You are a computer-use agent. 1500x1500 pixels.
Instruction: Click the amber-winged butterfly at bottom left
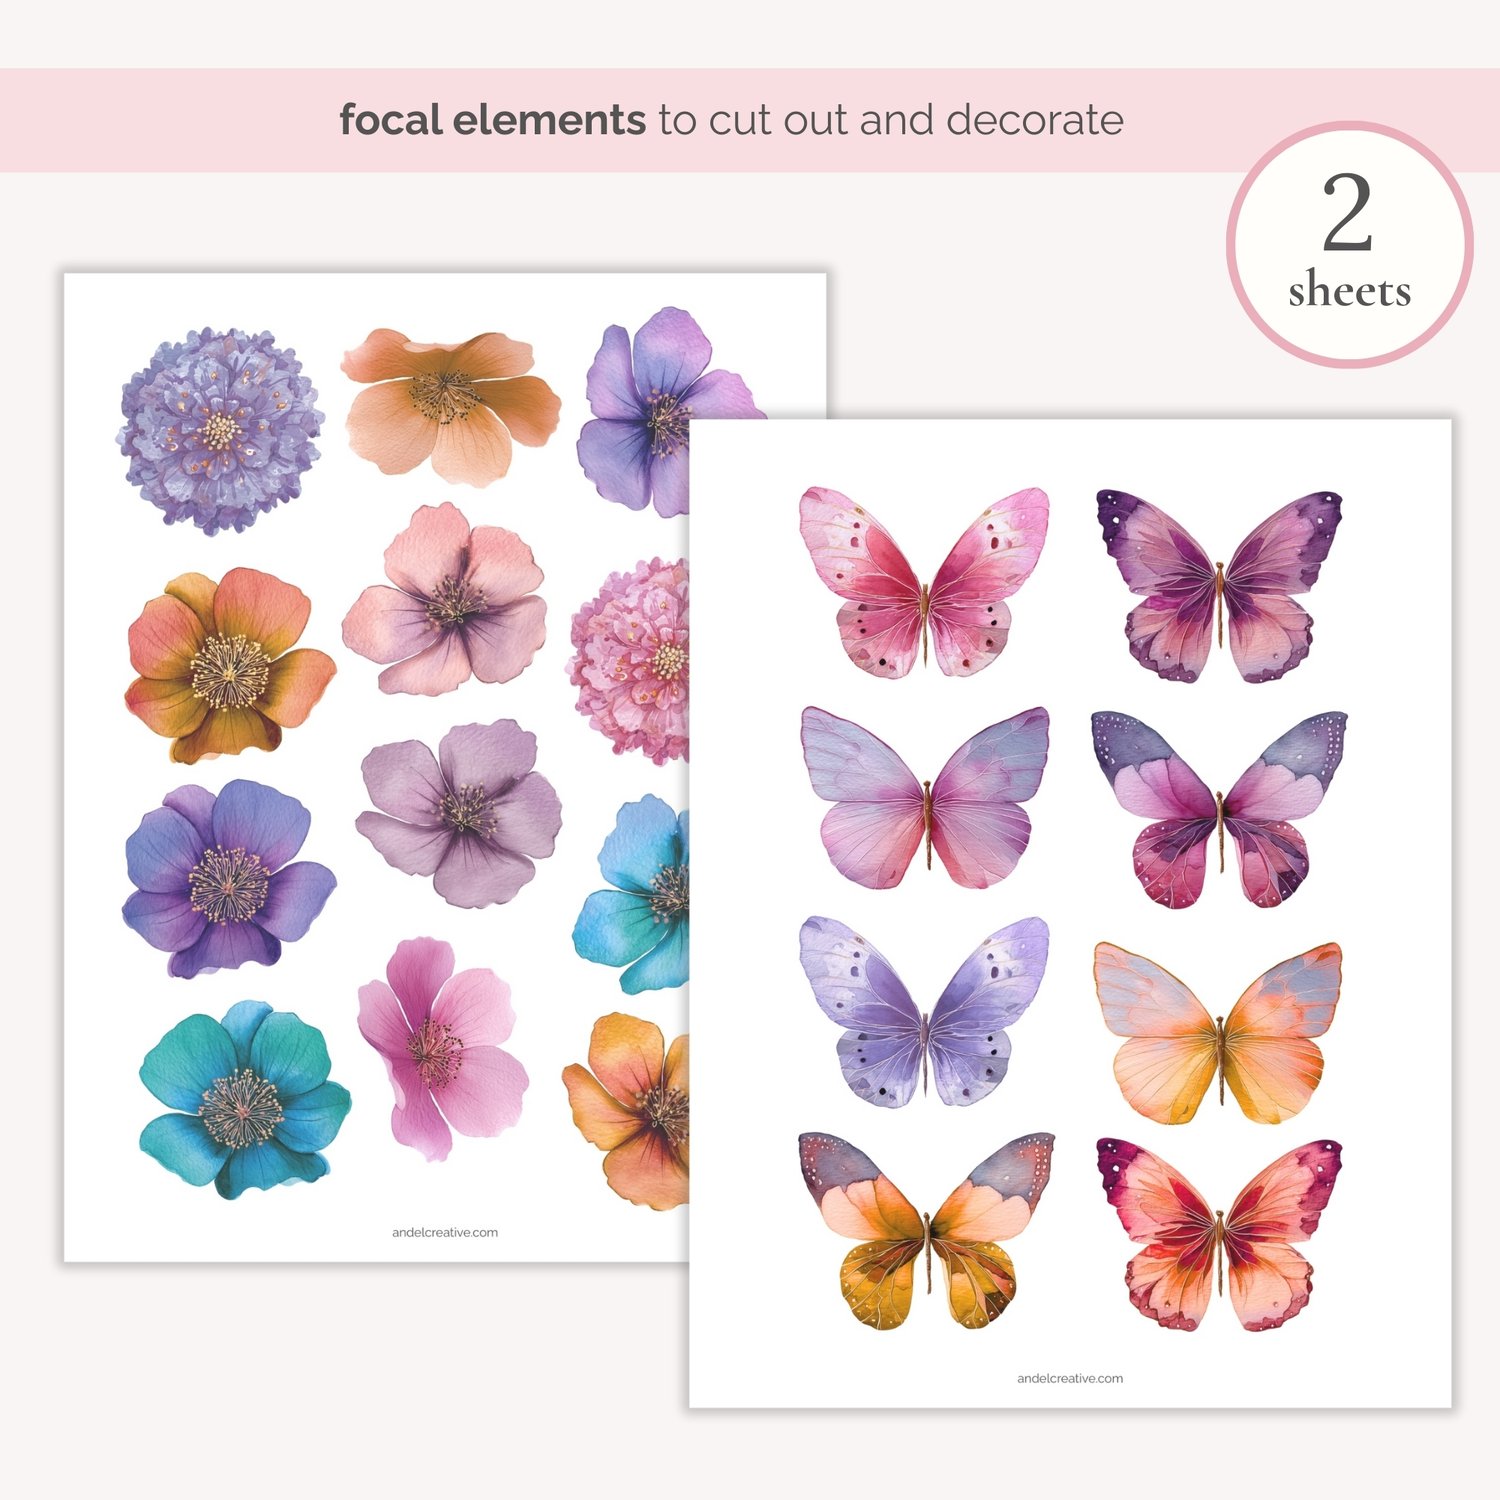[926, 1231]
